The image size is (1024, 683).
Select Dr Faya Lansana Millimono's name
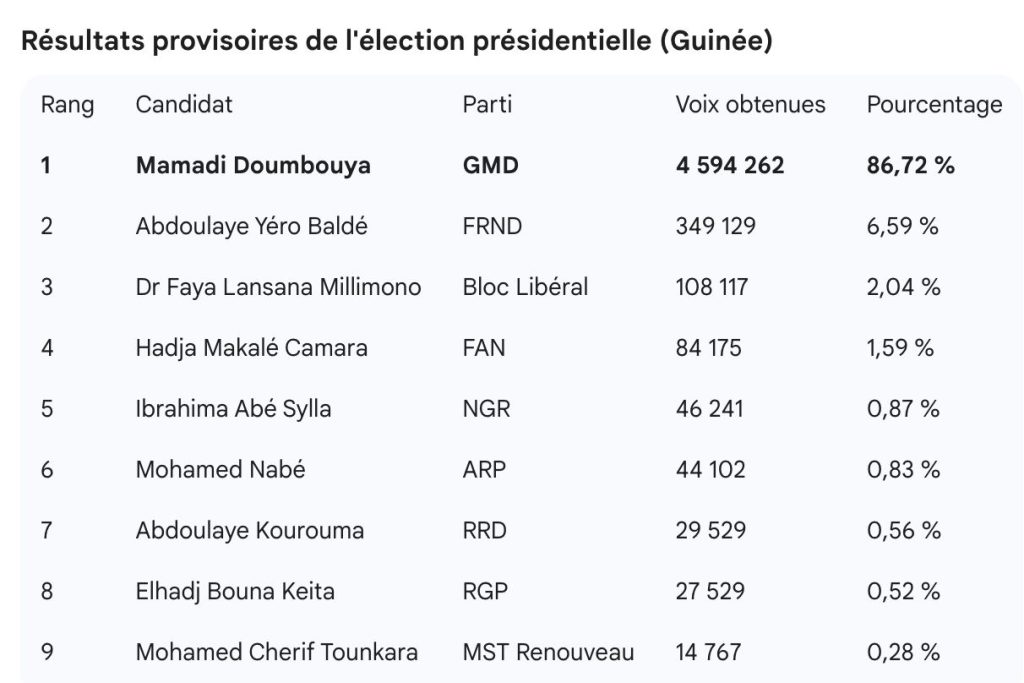coord(278,288)
